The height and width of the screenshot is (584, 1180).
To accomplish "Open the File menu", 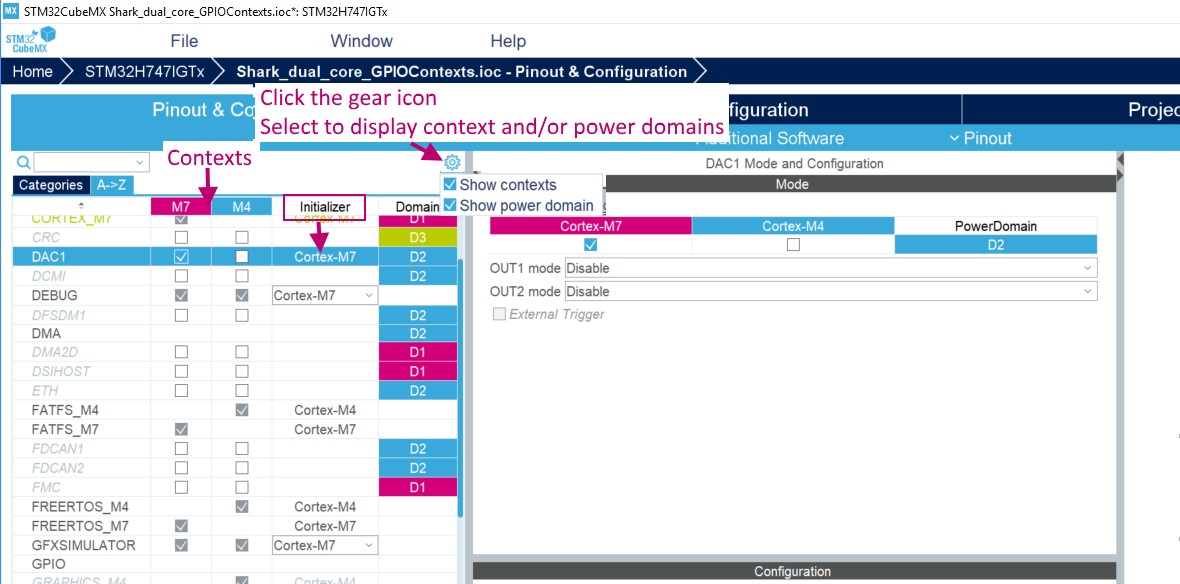I will coord(184,41).
